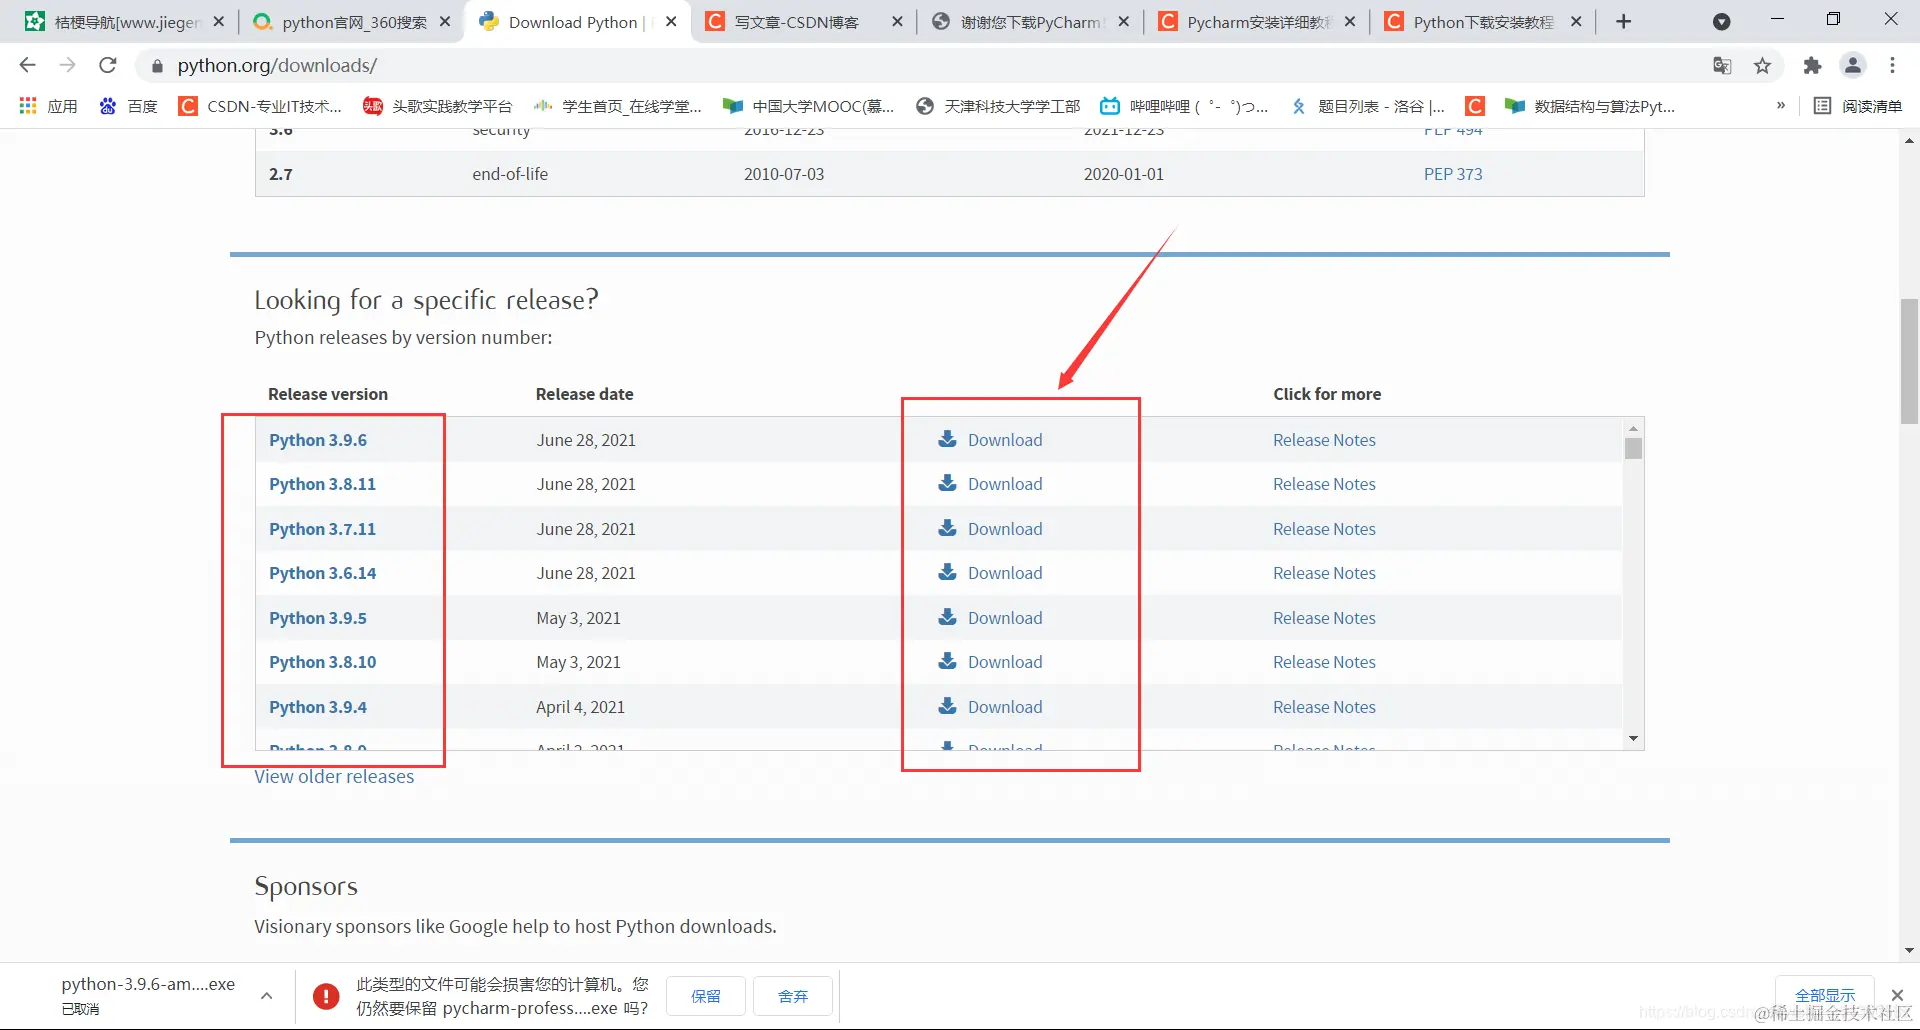Open the browser extensions puzzle icon
This screenshot has width=1920, height=1030.
pyautogui.click(x=1812, y=66)
